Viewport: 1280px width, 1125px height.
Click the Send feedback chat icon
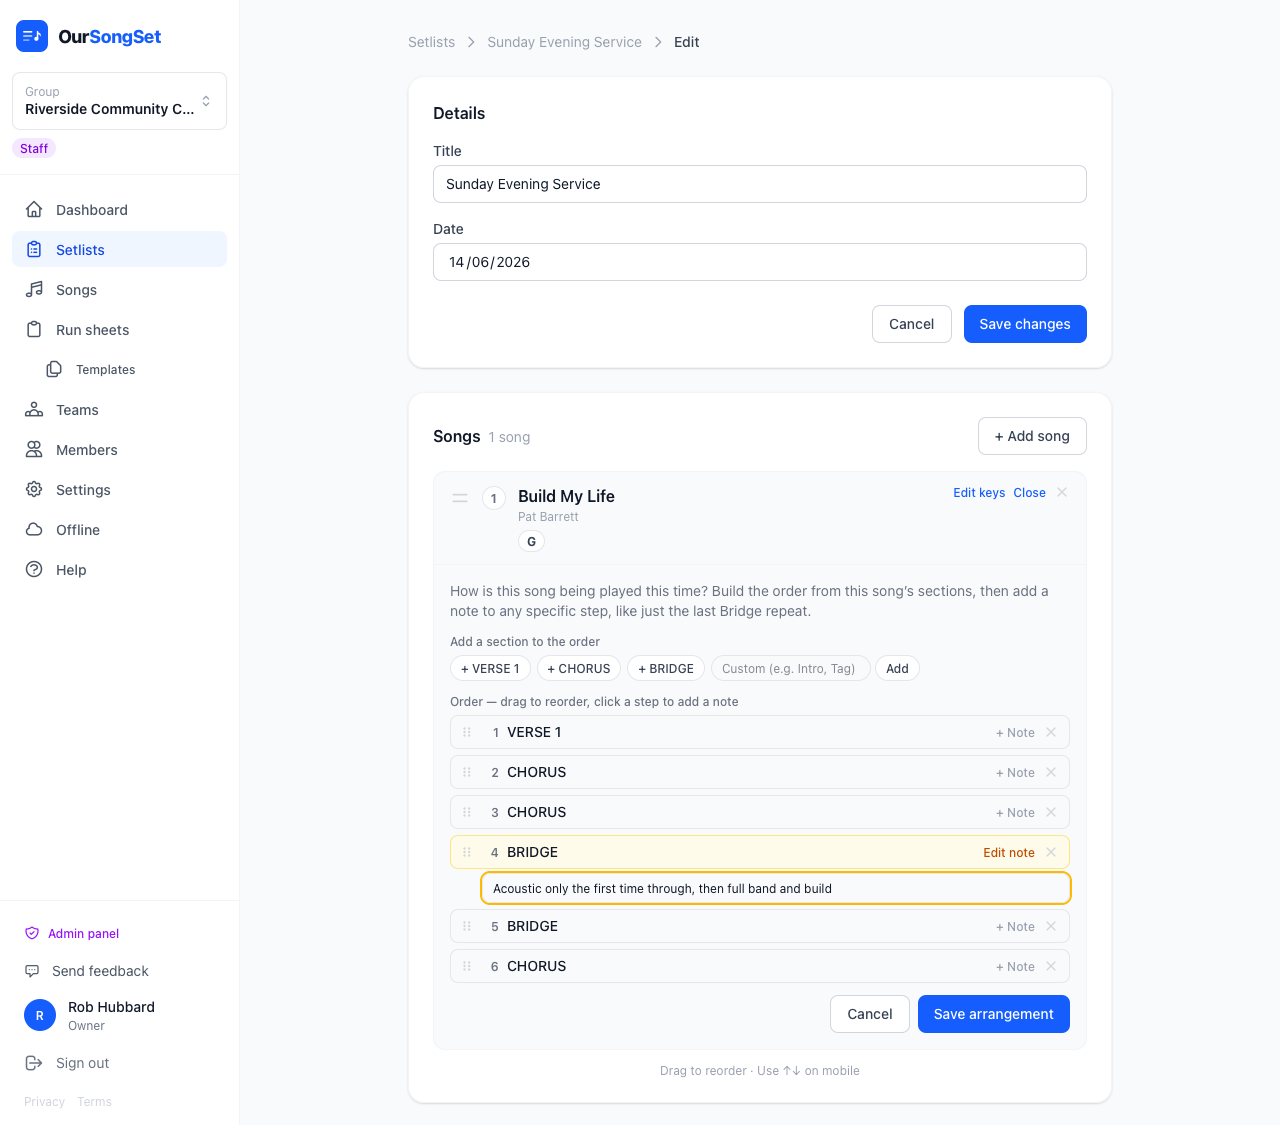(x=32, y=971)
